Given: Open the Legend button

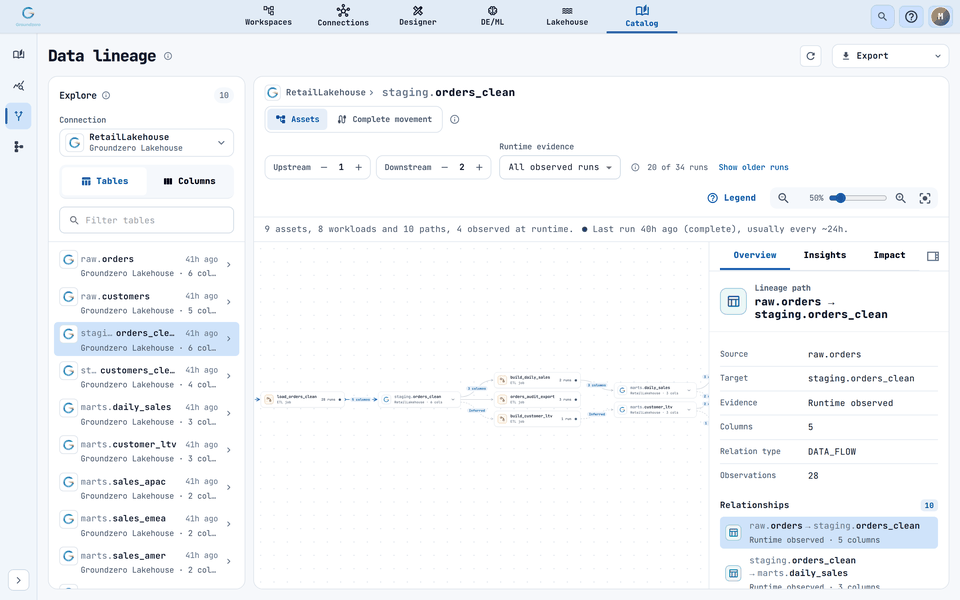Looking at the screenshot, I should click(x=731, y=198).
